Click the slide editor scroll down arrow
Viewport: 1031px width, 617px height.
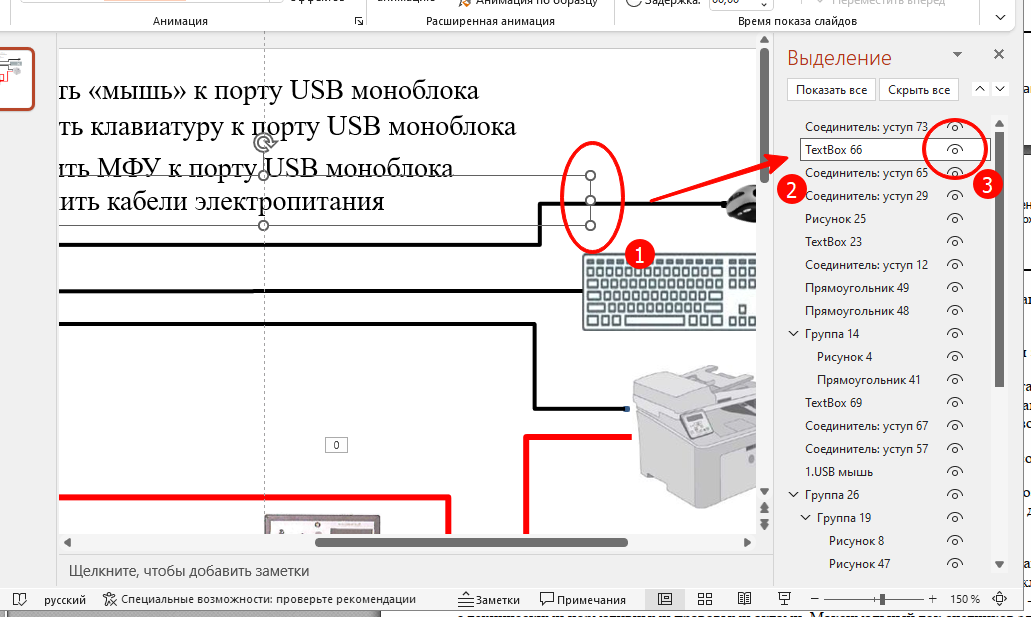pos(764,491)
